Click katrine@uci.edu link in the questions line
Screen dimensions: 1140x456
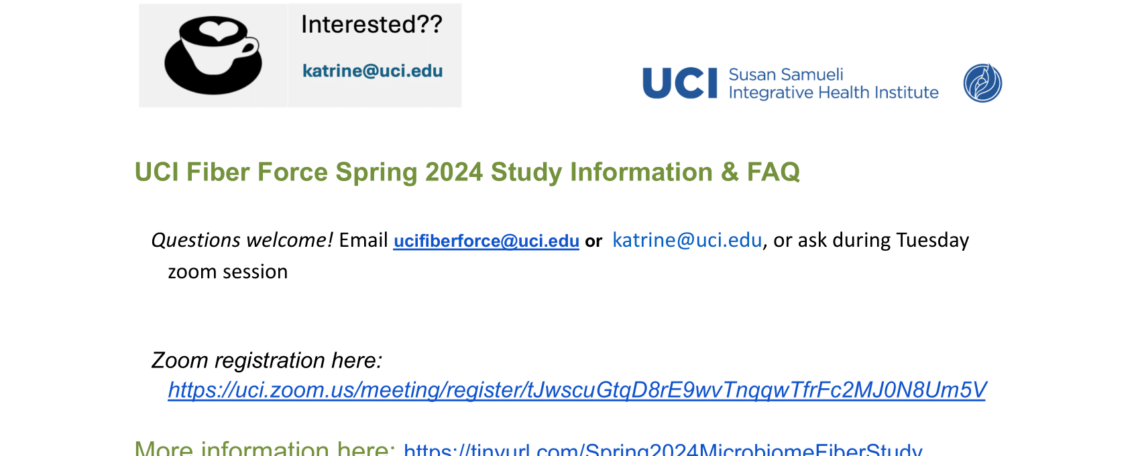pos(687,240)
